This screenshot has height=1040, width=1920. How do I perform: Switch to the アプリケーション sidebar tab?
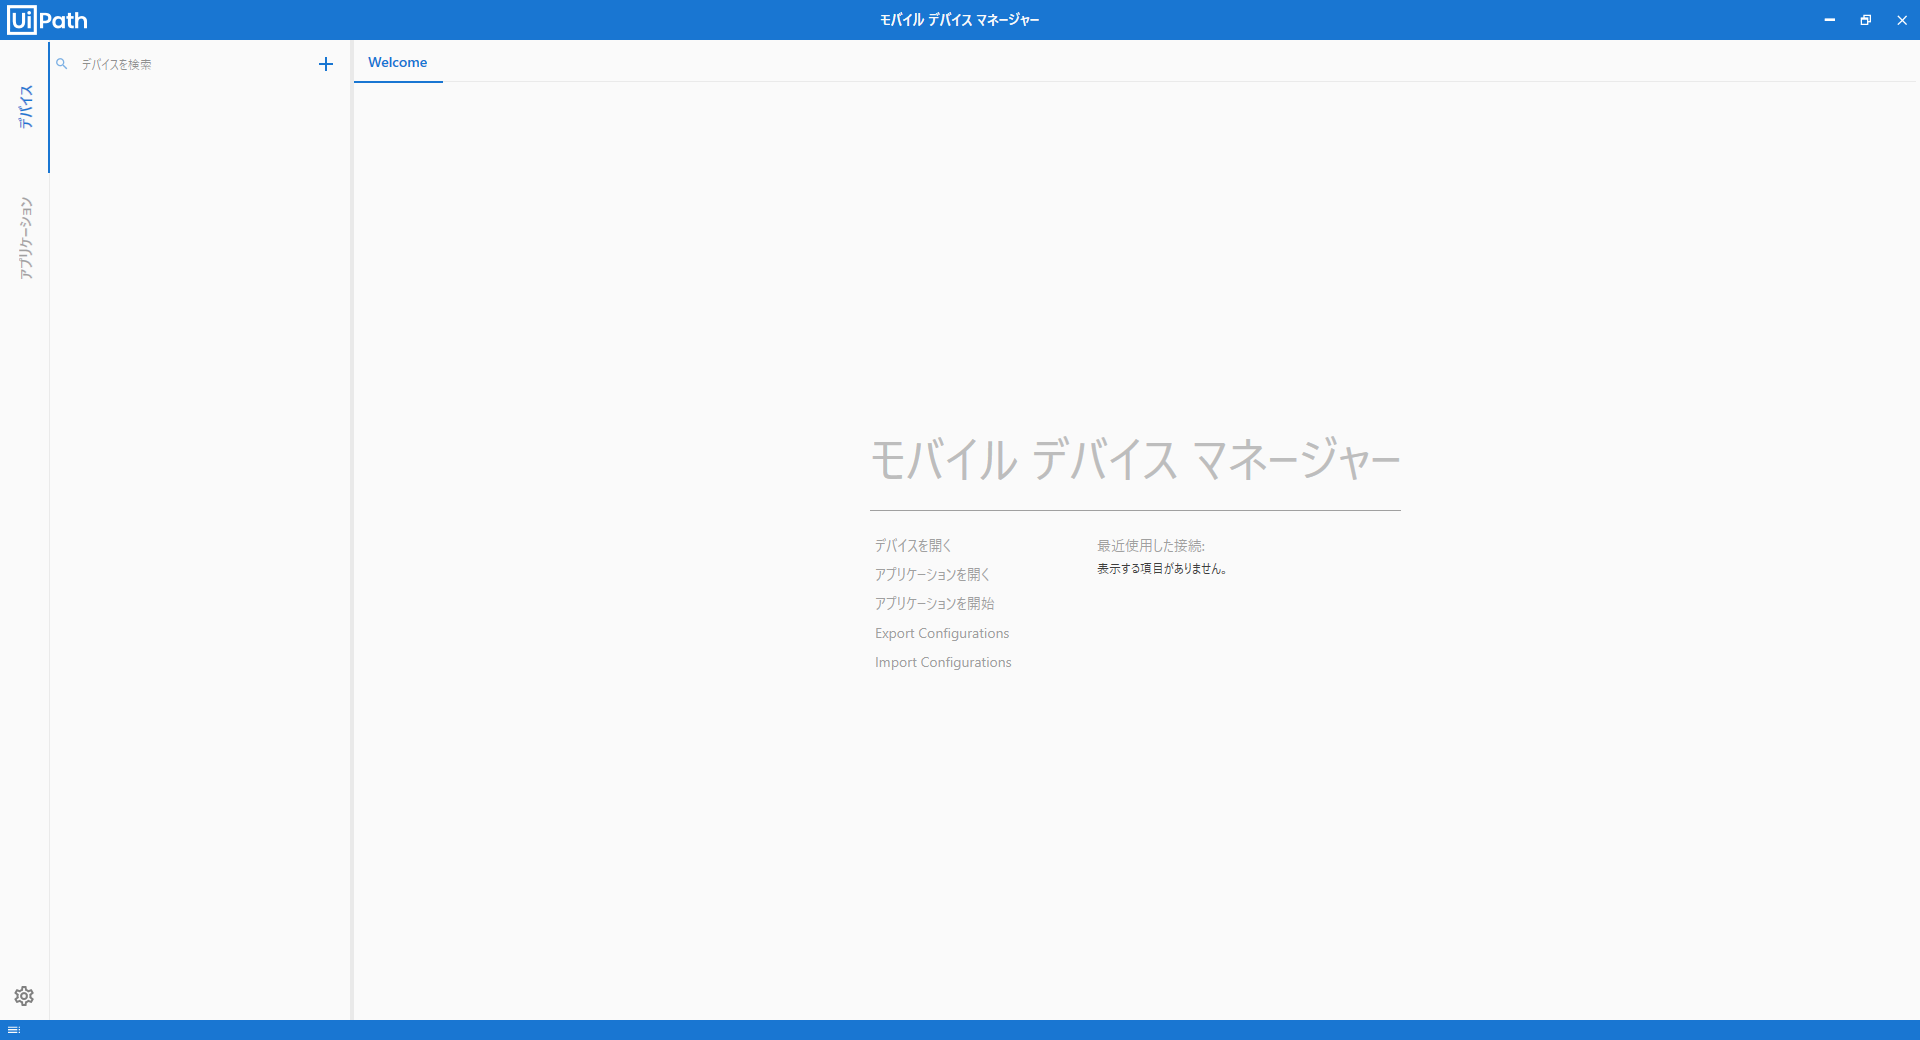click(25, 238)
